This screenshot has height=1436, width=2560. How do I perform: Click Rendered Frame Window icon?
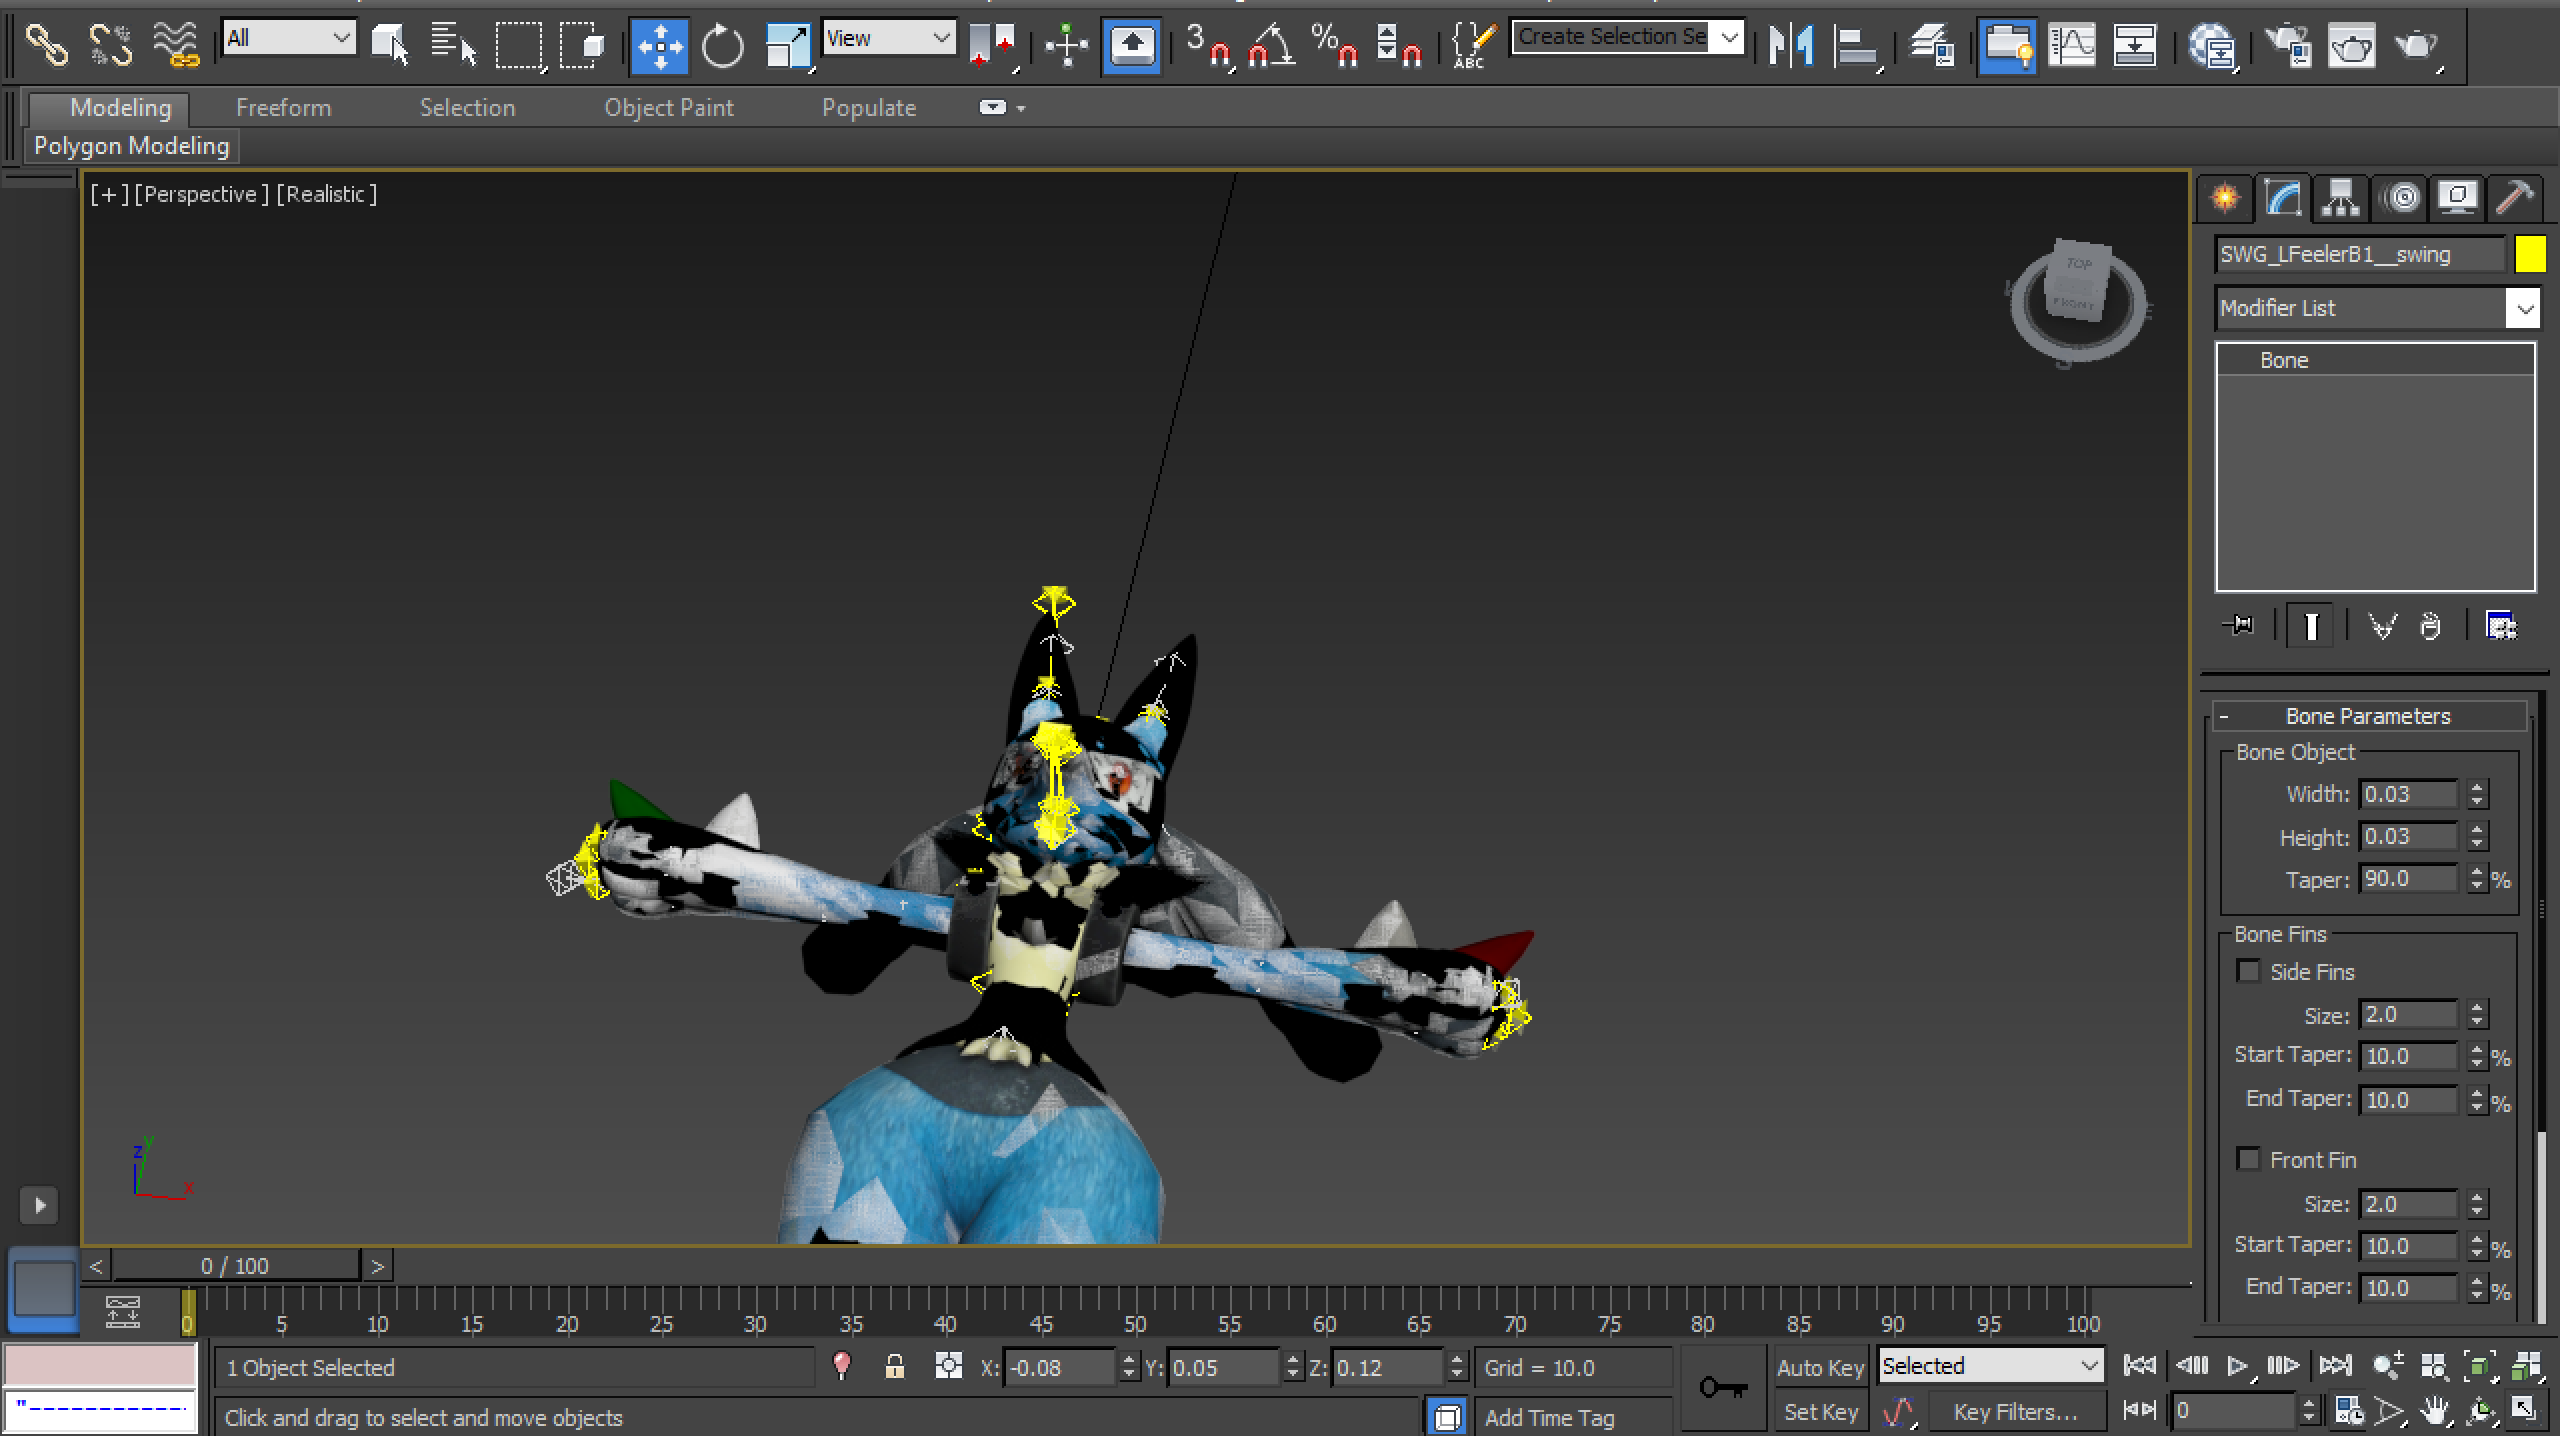(x=2352, y=45)
